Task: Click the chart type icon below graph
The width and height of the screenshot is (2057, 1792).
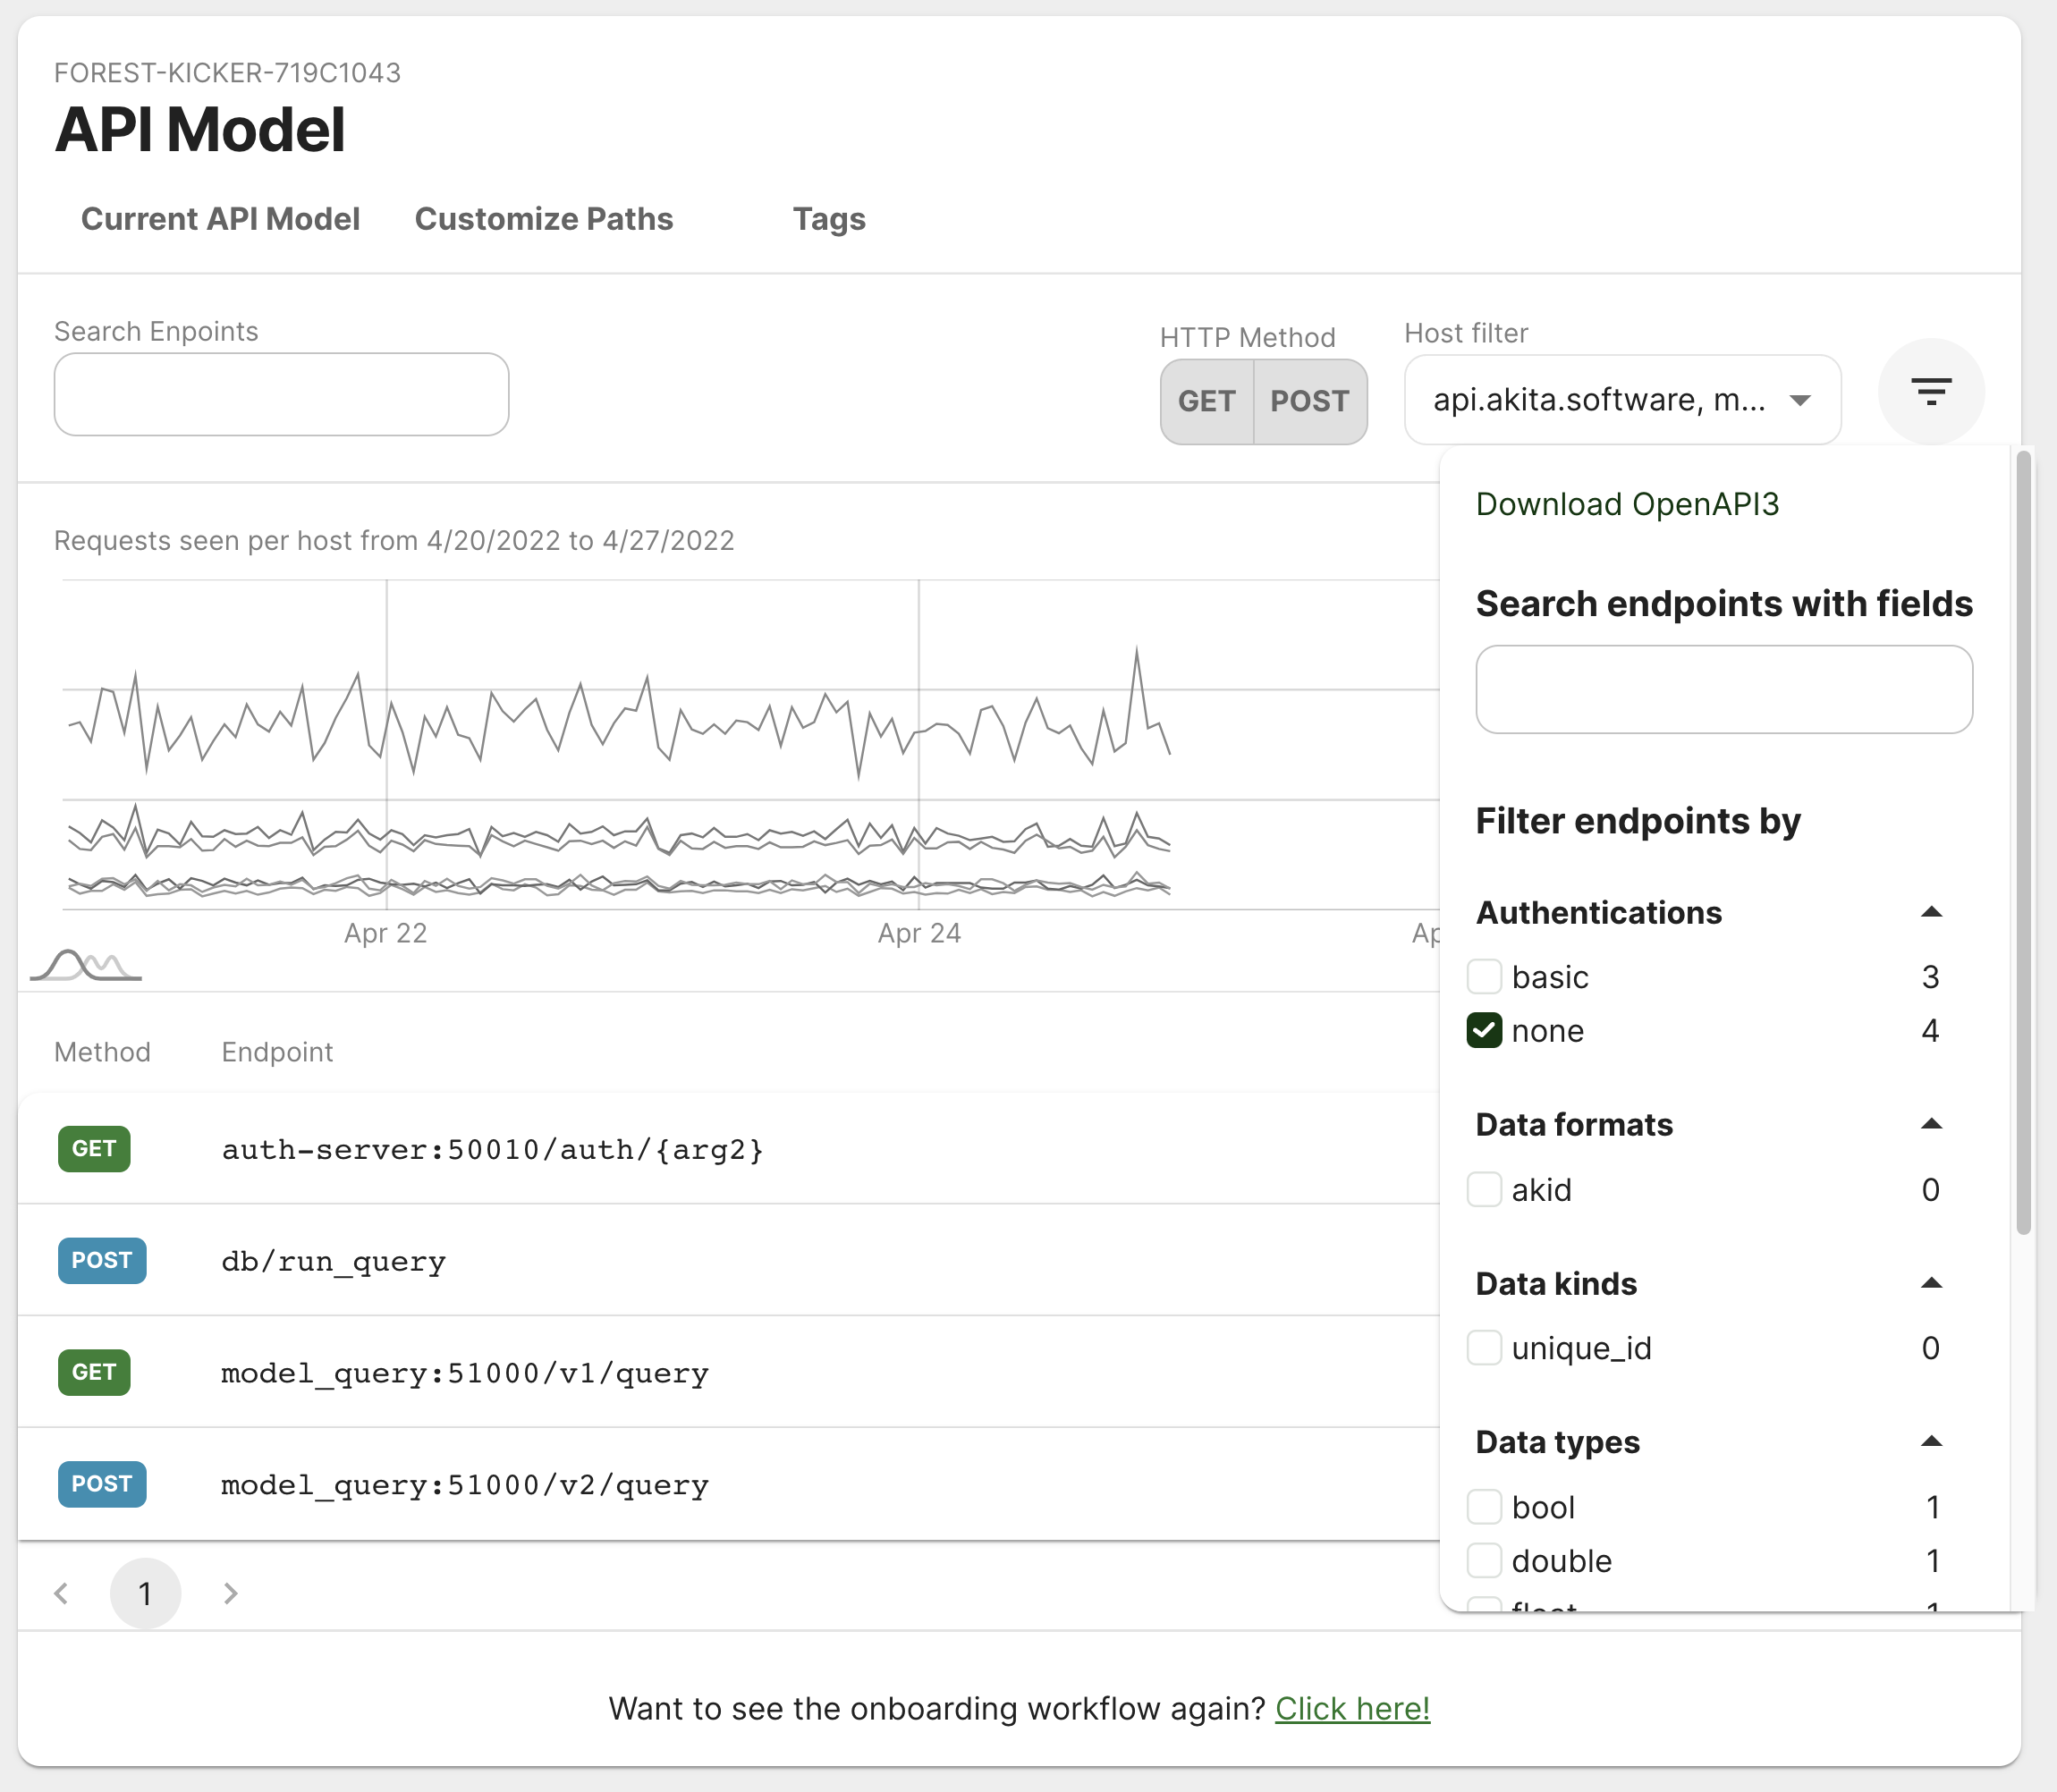Action: pos(86,966)
